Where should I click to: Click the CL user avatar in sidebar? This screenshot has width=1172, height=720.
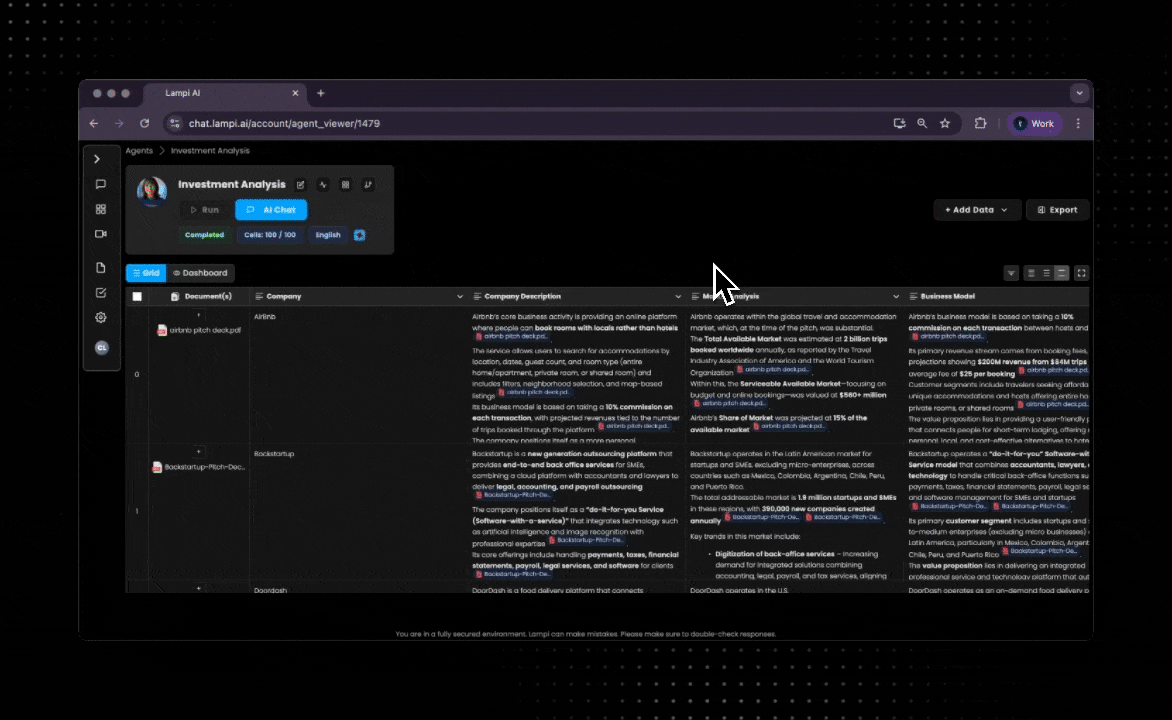coord(102,348)
